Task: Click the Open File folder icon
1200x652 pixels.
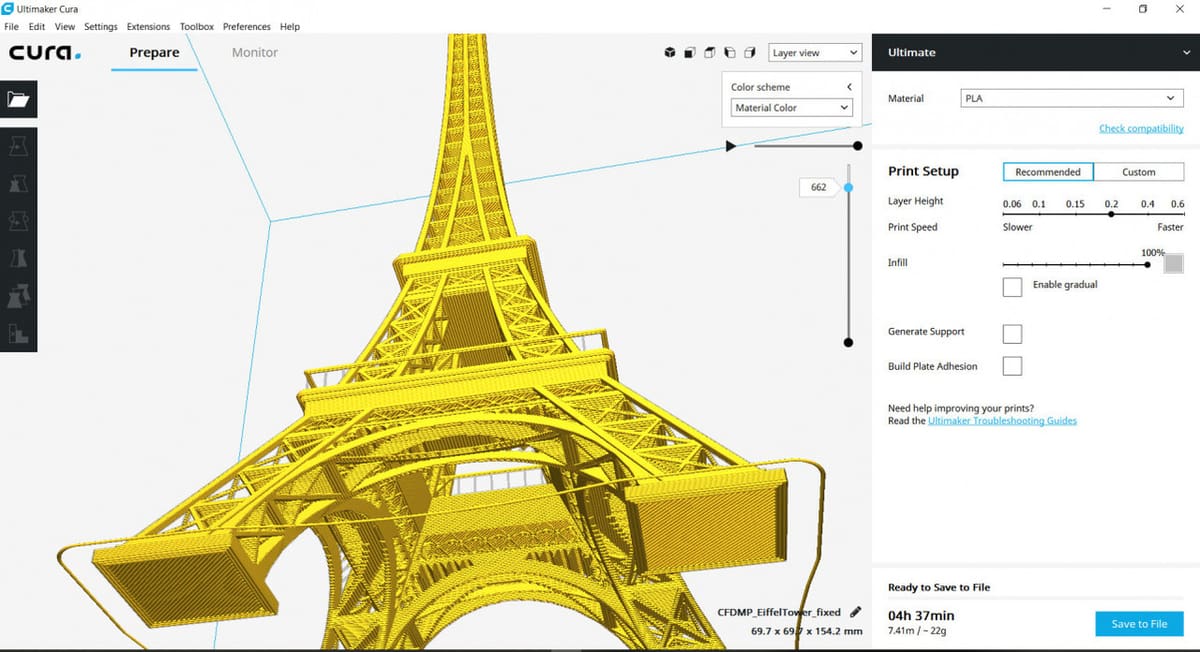Action: [x=19, y=100]
